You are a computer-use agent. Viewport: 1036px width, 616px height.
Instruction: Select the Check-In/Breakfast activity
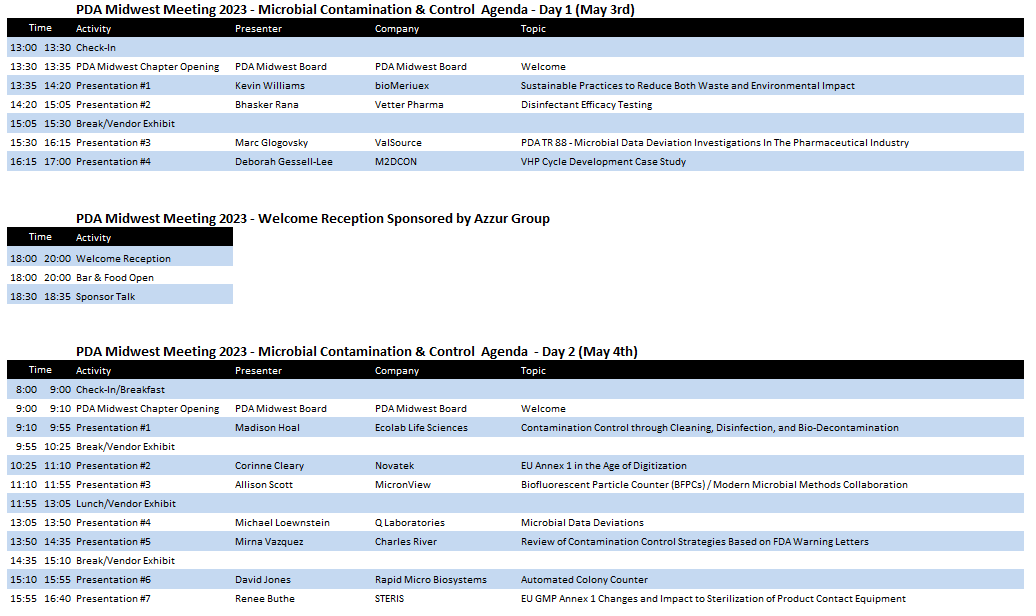[x=120, y=390]
